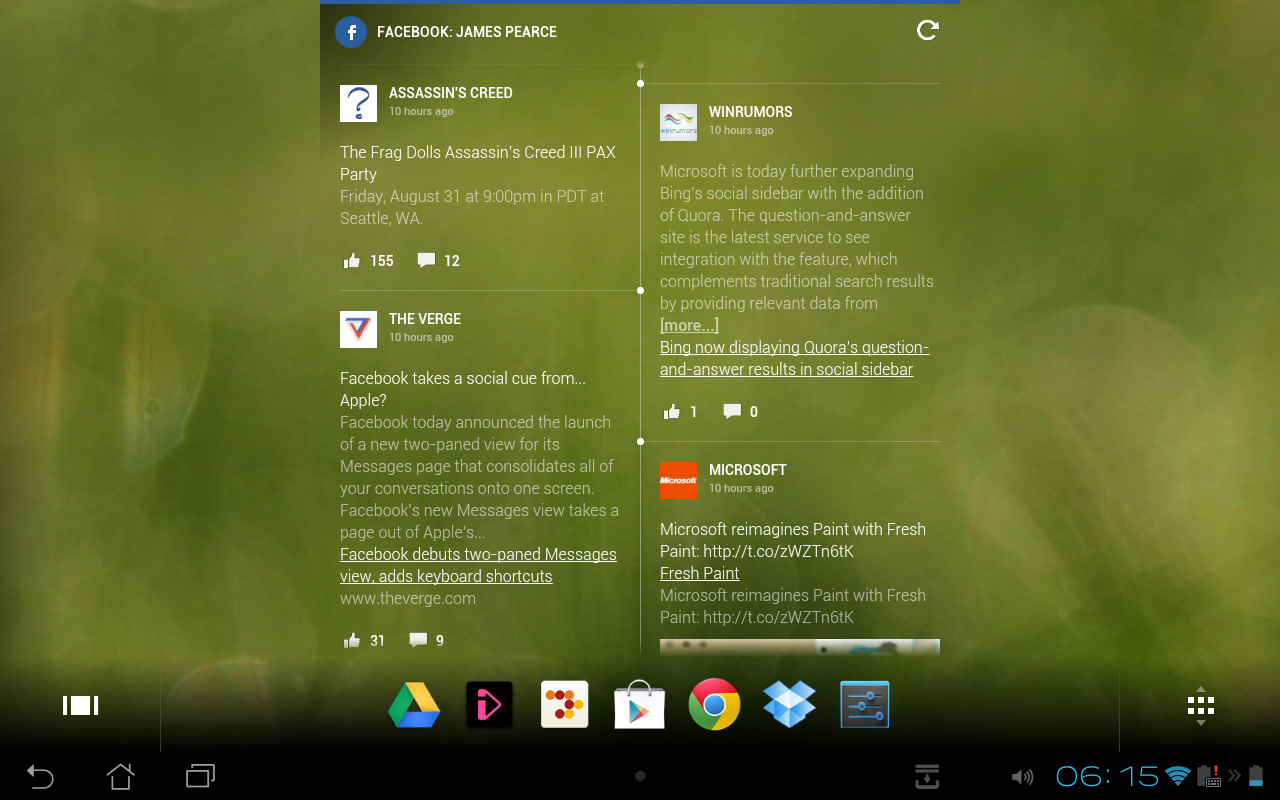Screen dimensions: 1280x800
Task: Open the Microsoft page logo
Action: 678,480
